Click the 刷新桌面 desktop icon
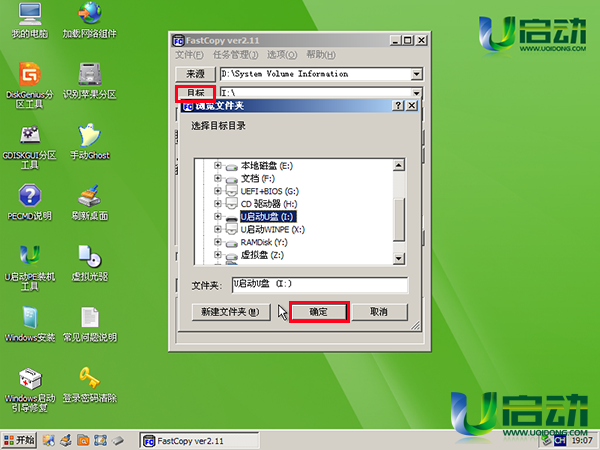Screen dimensions: 600x450 90,202
